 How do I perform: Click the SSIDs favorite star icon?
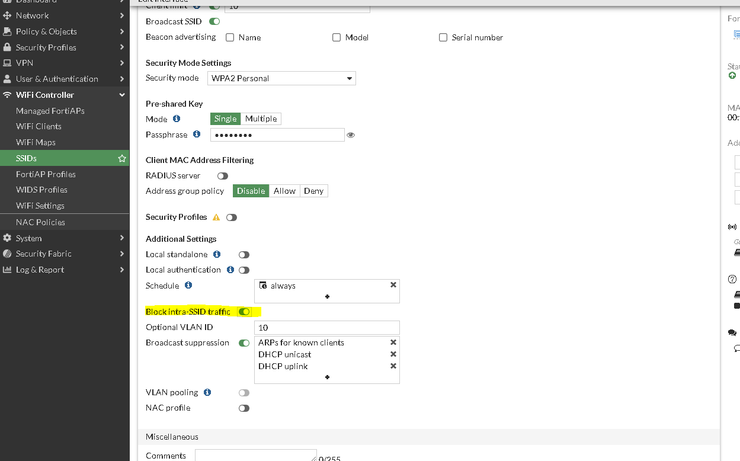[122, 158]
